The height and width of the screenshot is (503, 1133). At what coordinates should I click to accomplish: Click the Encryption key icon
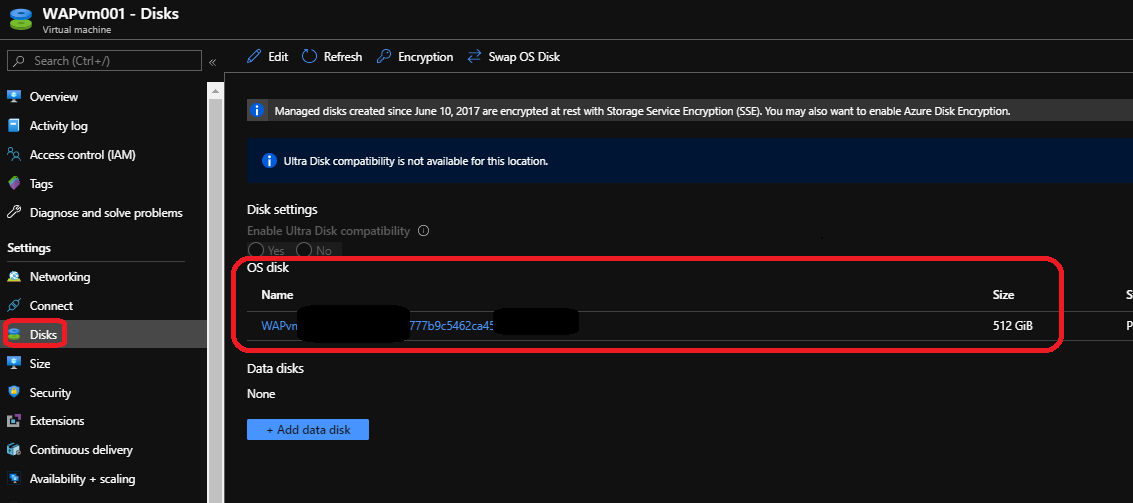click(x=384, y=56)
